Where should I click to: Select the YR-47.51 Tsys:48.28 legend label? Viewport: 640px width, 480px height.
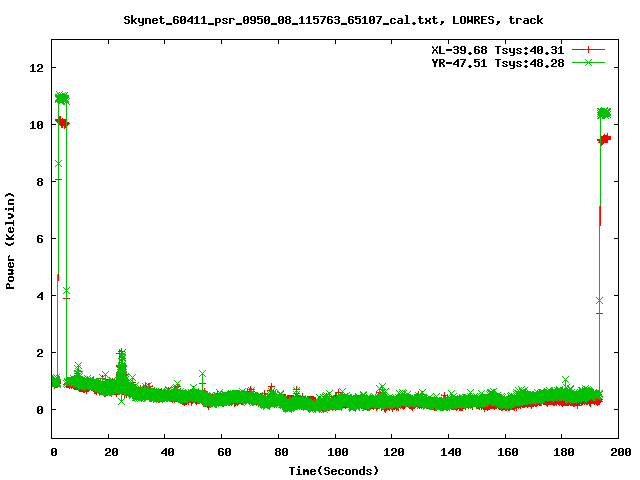[498, 63]
